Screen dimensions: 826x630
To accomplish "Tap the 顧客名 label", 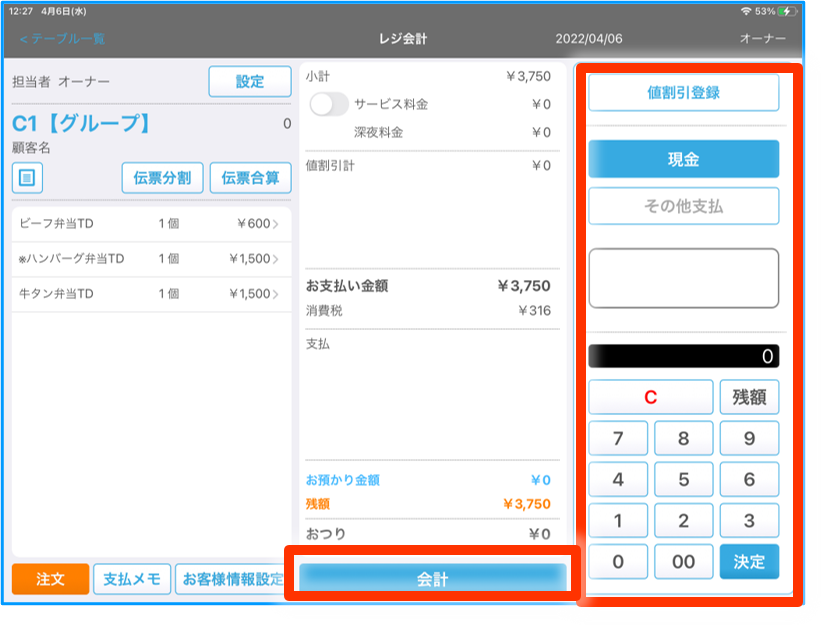I will pyautogui.click(x=31, y=148).
